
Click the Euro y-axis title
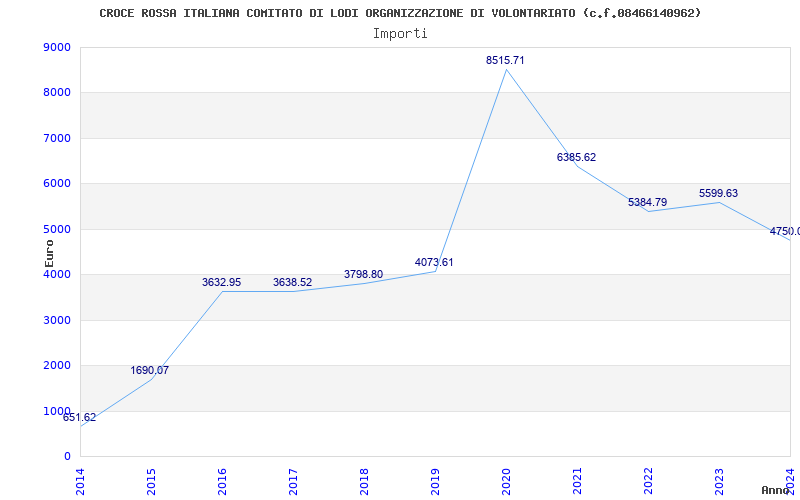[x=49, y=253]
